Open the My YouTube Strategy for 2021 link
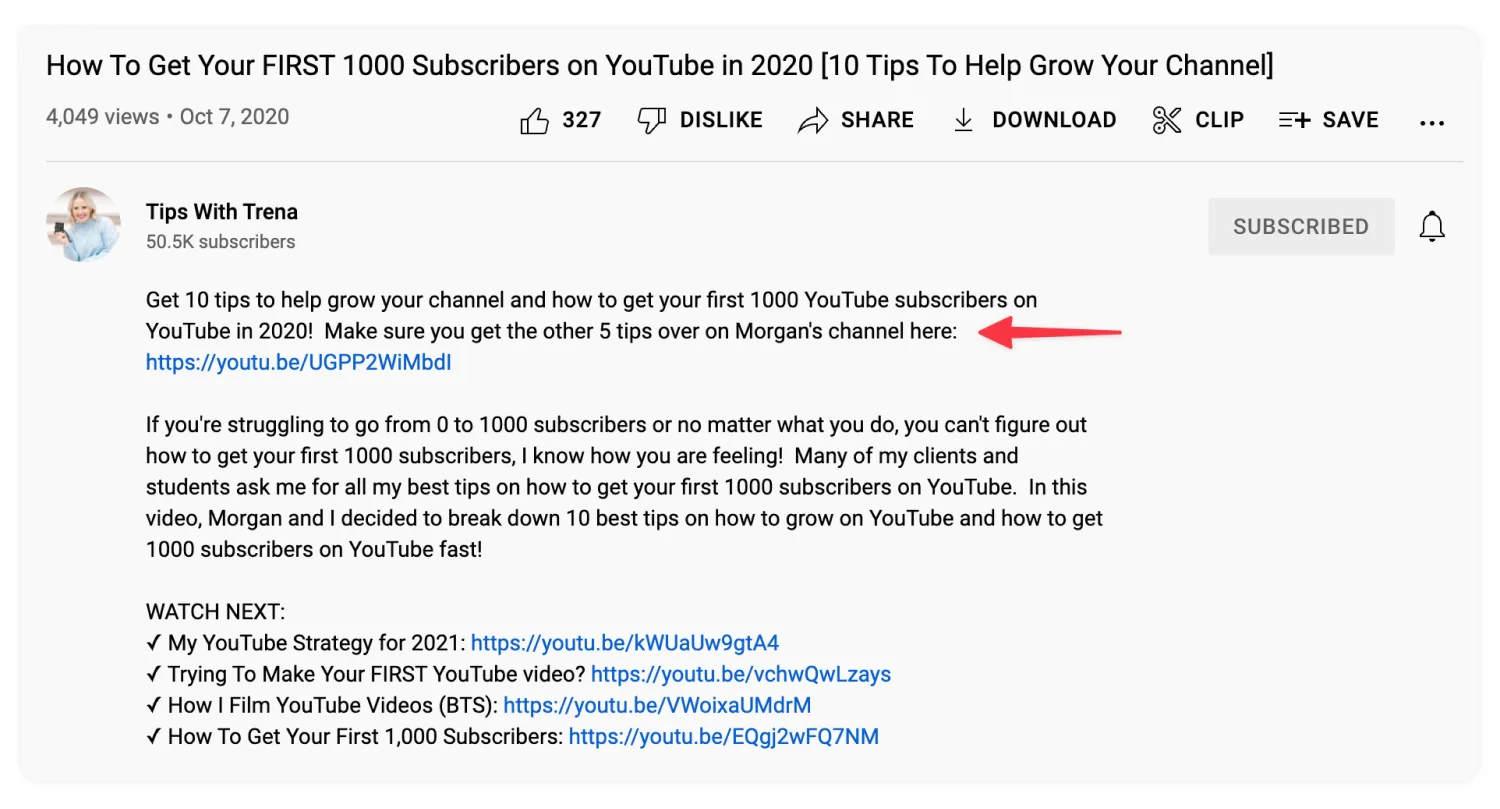Viewport: 1500px width, 809px height. [x=624, y=642]
